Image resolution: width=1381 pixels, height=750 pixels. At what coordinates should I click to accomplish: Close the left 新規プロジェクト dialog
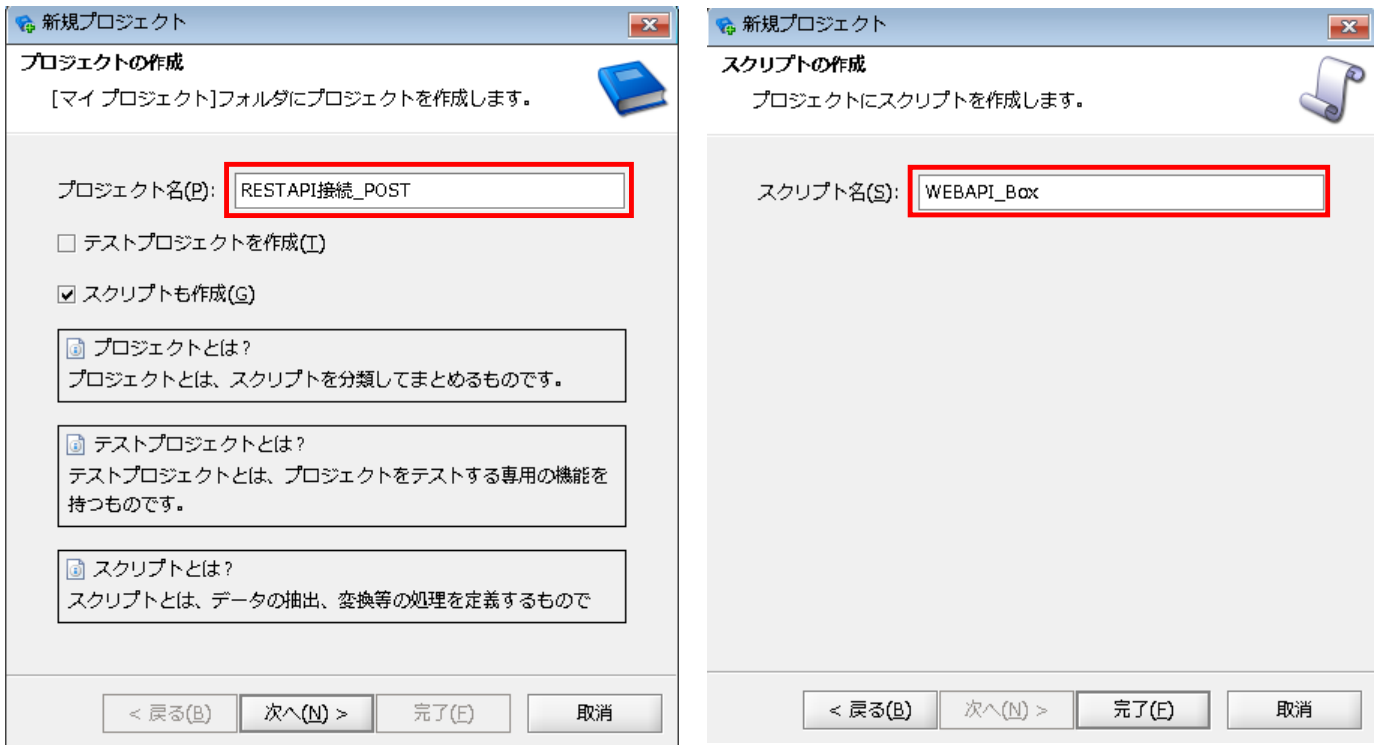(x=651, y=25)
